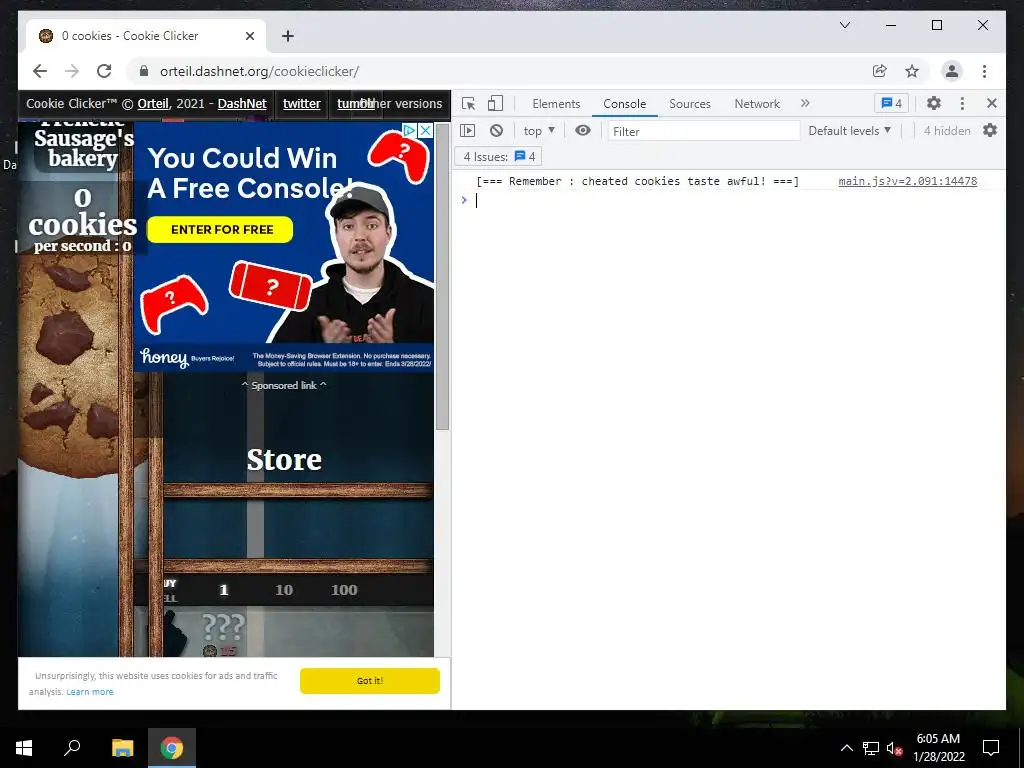Open File Explorer from the taskbar
The width and height of the screenshot is (1024, 768).
(122, 748)
